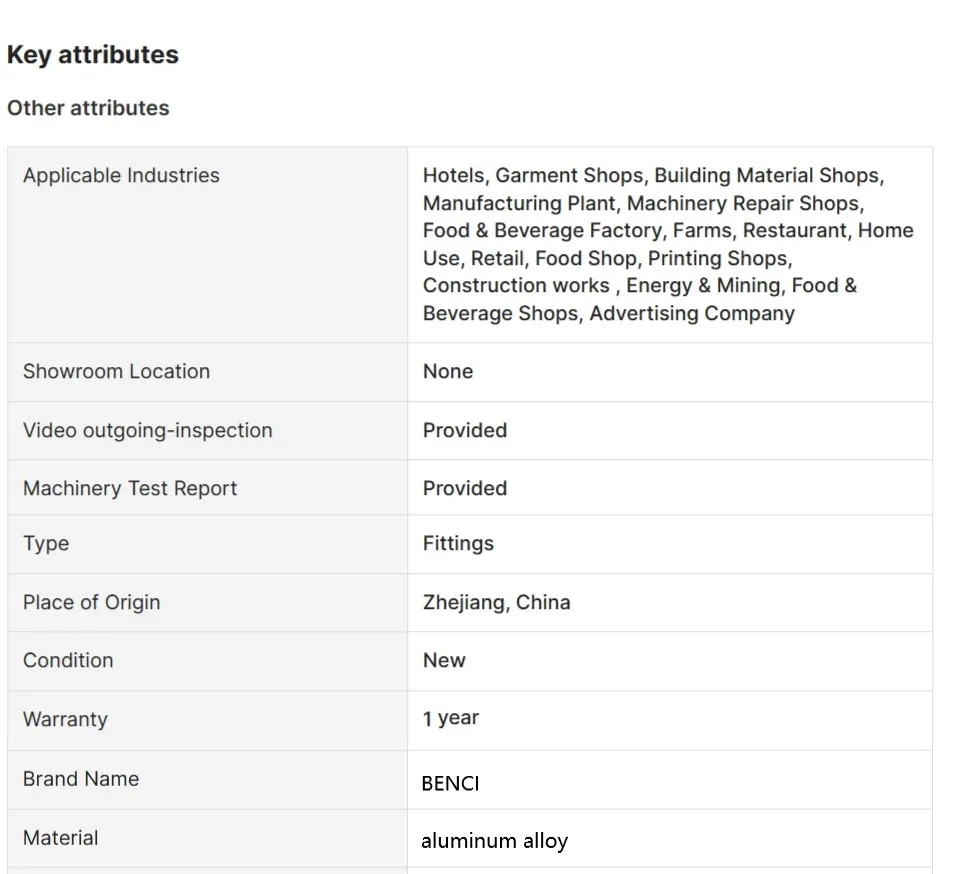Click Provided value beside Machinery Test Report
The width and height of the screenshot is (953, 874).
(x=465, y=488)
